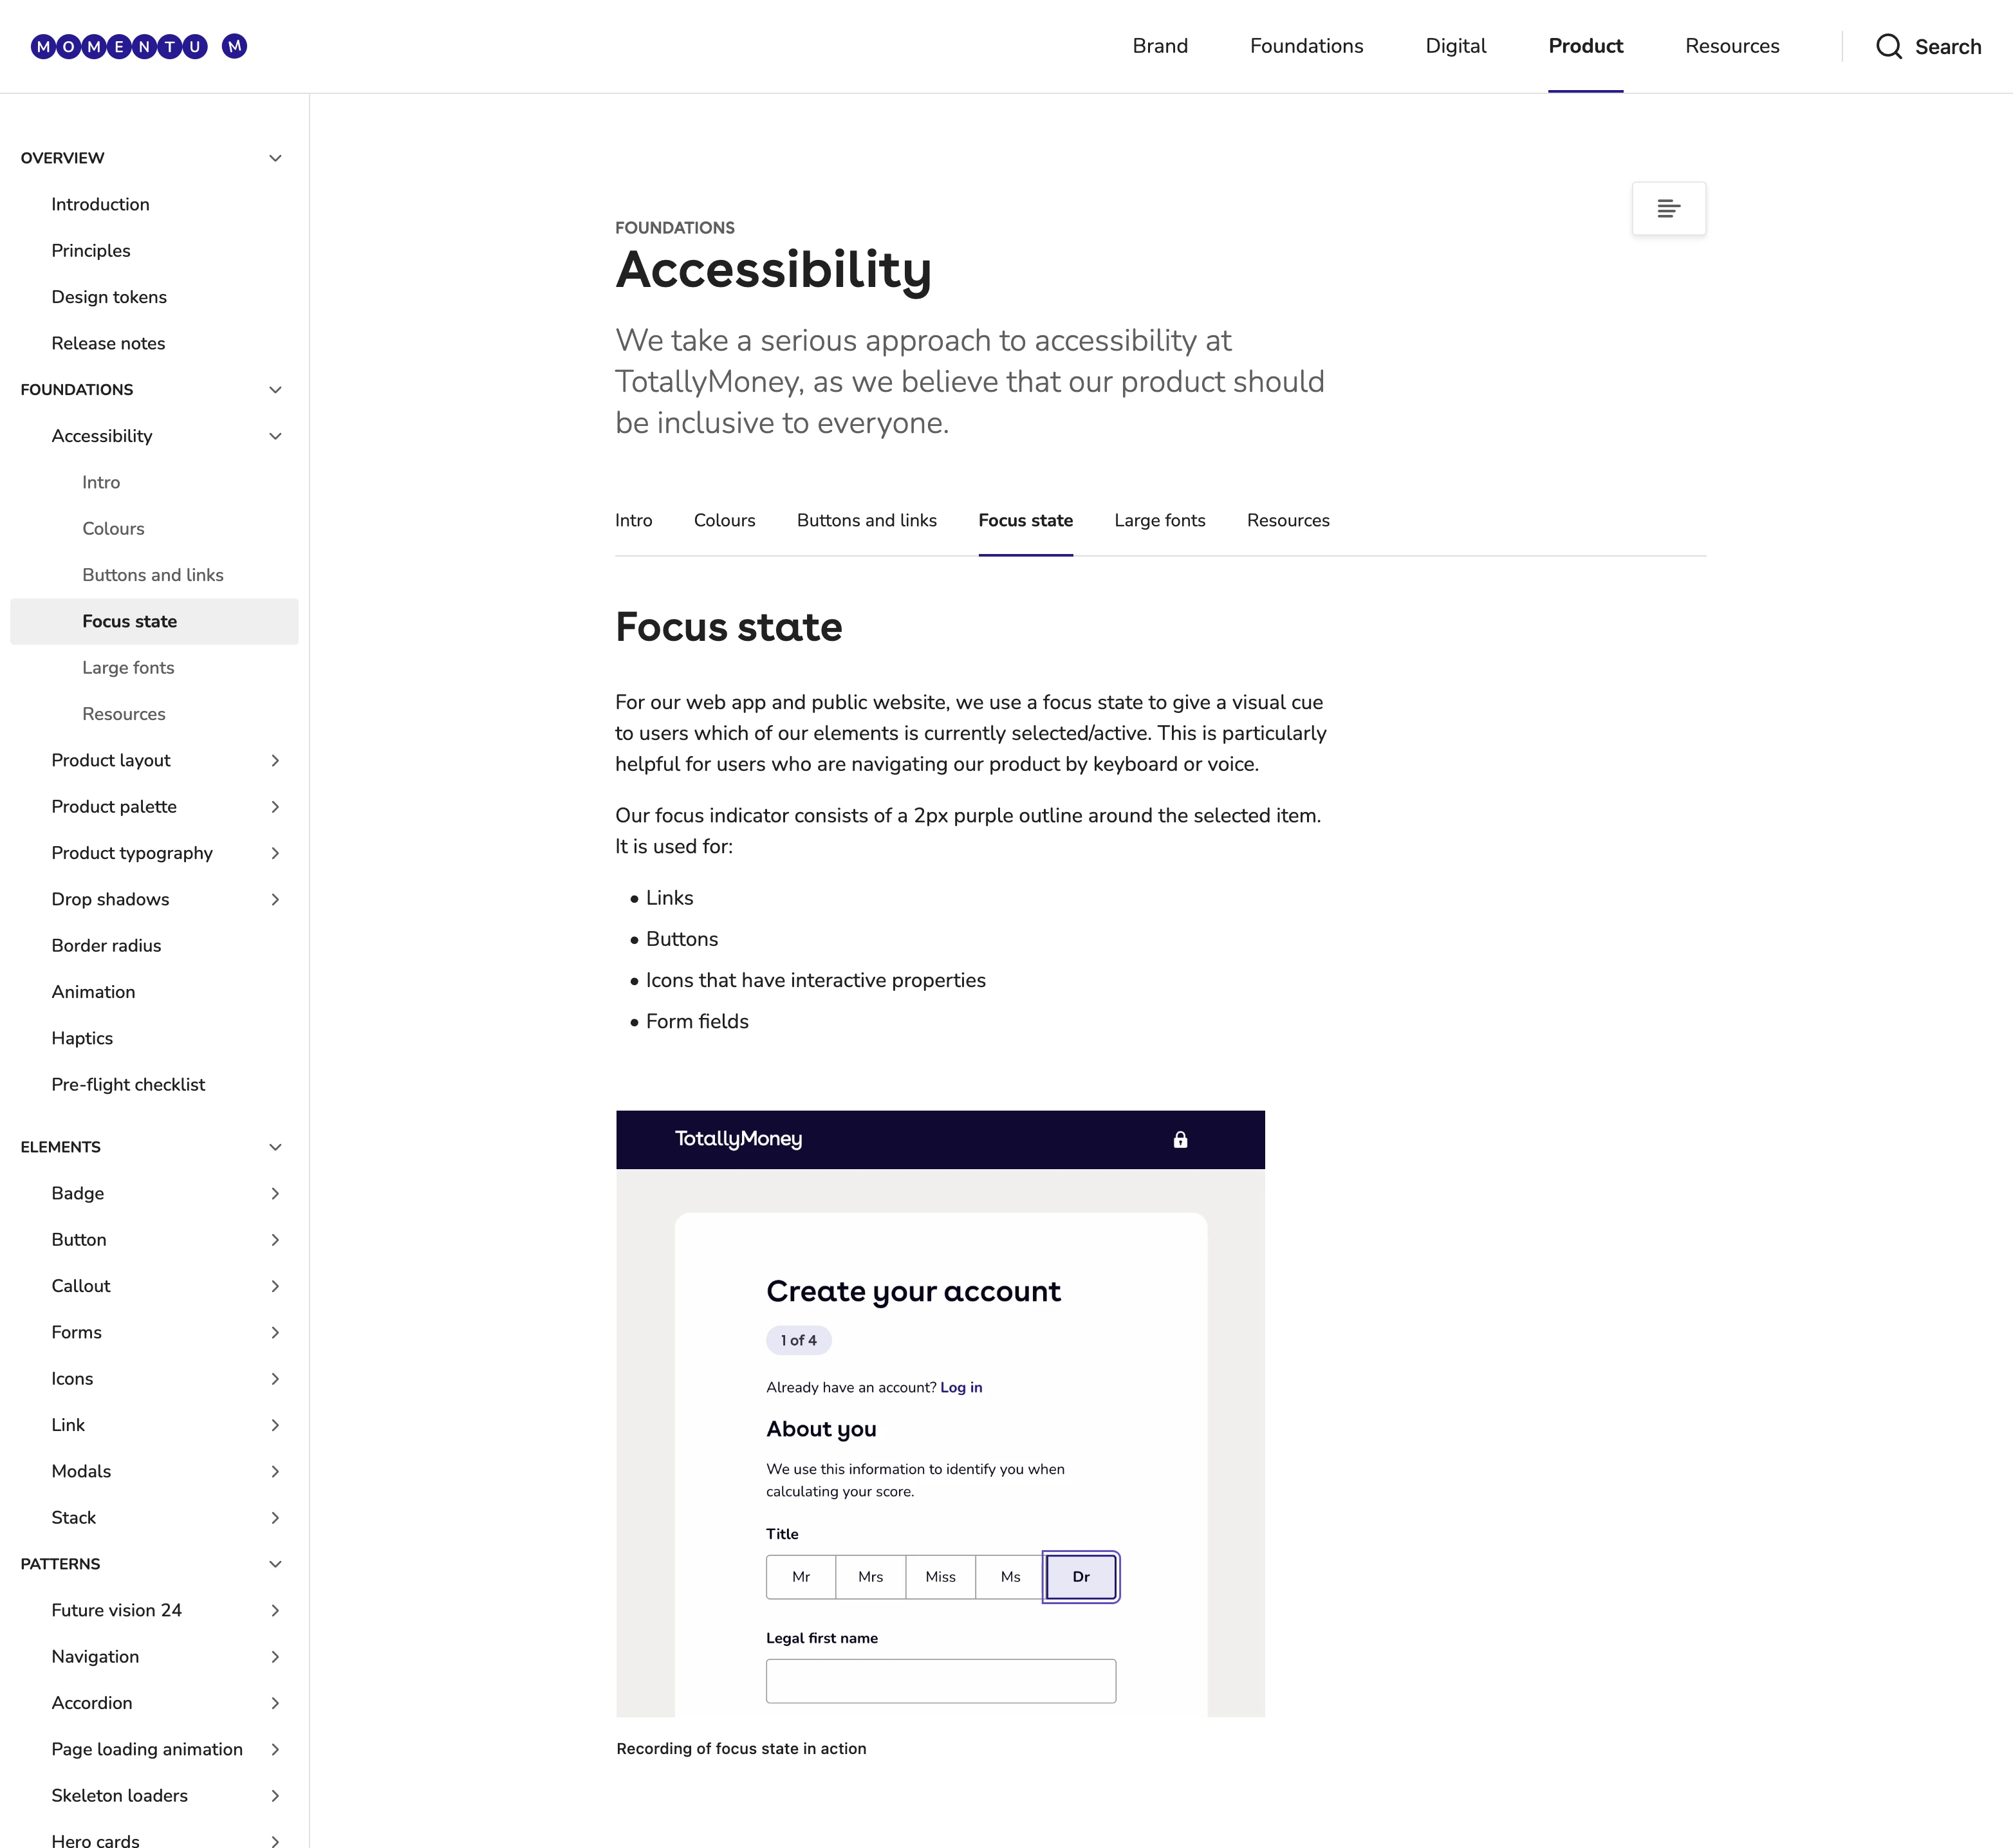Open the table of contents icon button
The height and width of the screenshot is (1848, 2013).
[1668, 209]
